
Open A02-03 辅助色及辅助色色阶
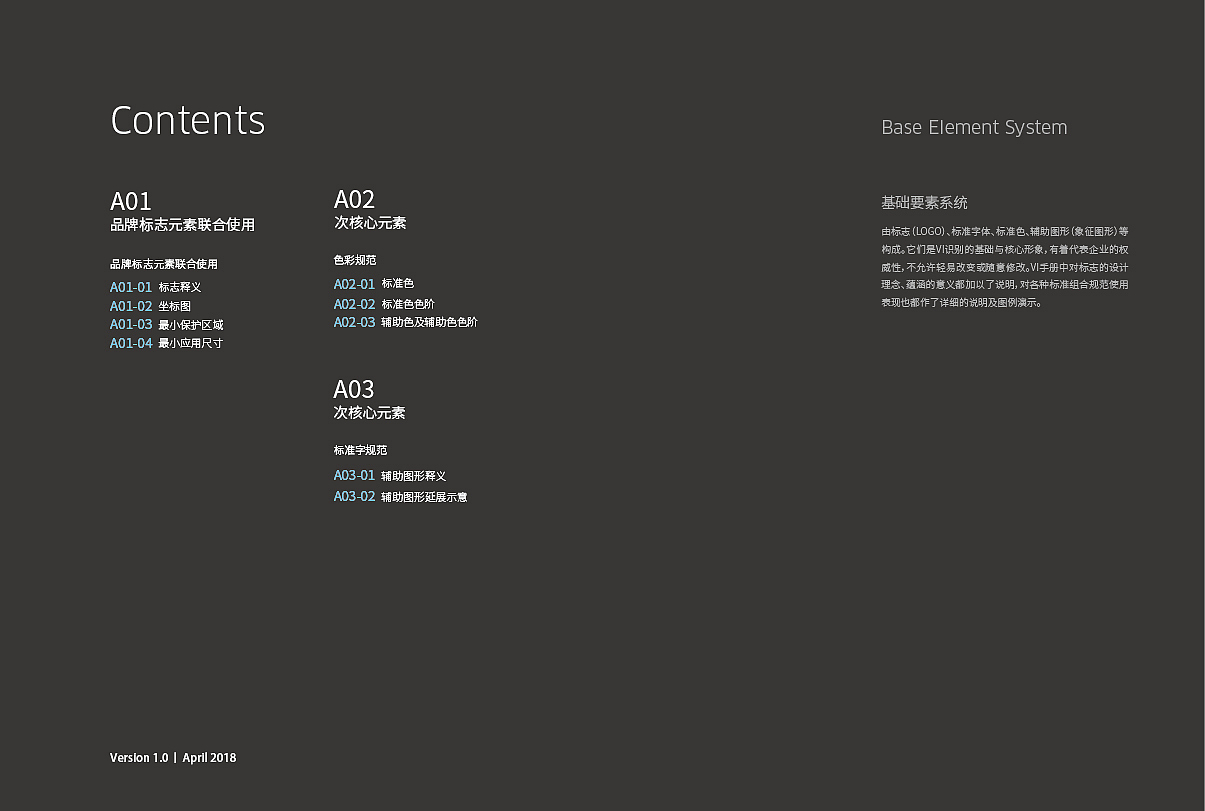(x=406, y=322)
